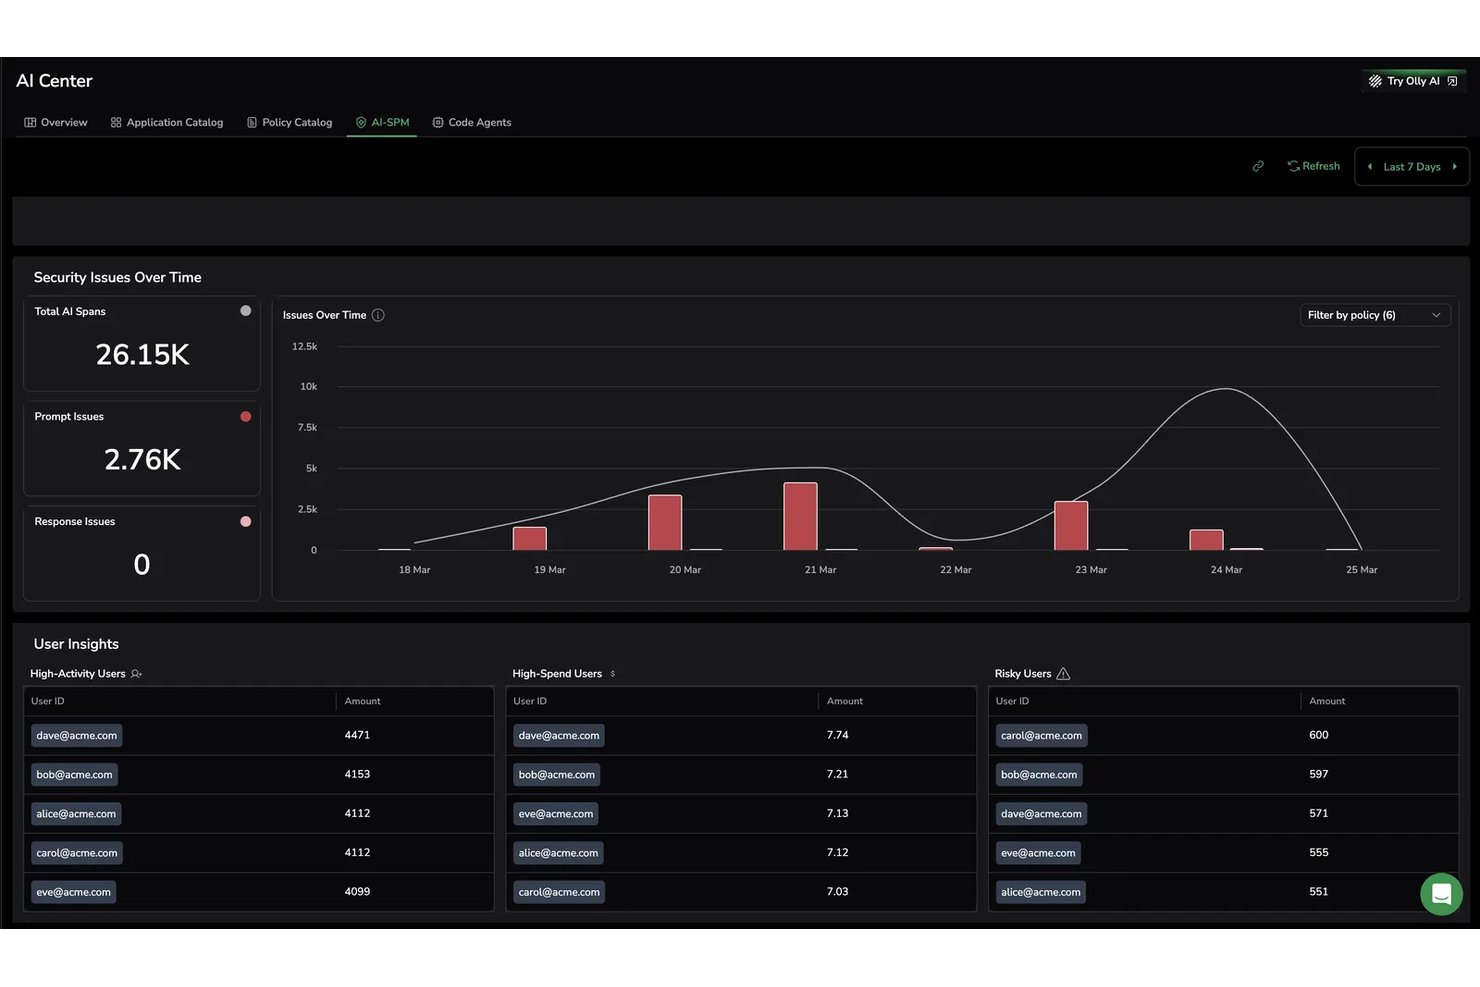Viewport: 1480px width, 987px height.
Task: Click alice@acme.com in Risky Users
Action: pos(1041,892)
